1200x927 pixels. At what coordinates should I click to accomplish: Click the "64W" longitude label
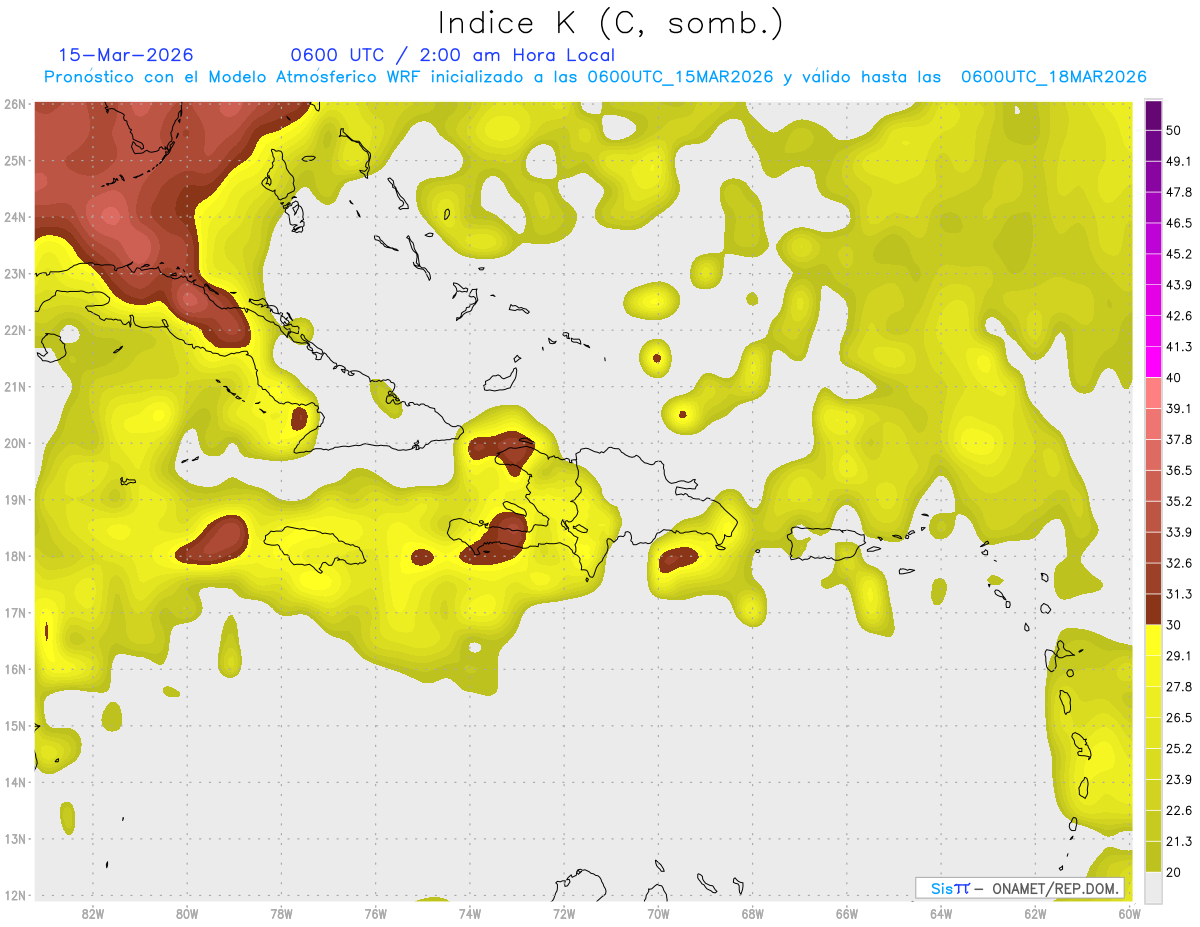pos(941,914)
